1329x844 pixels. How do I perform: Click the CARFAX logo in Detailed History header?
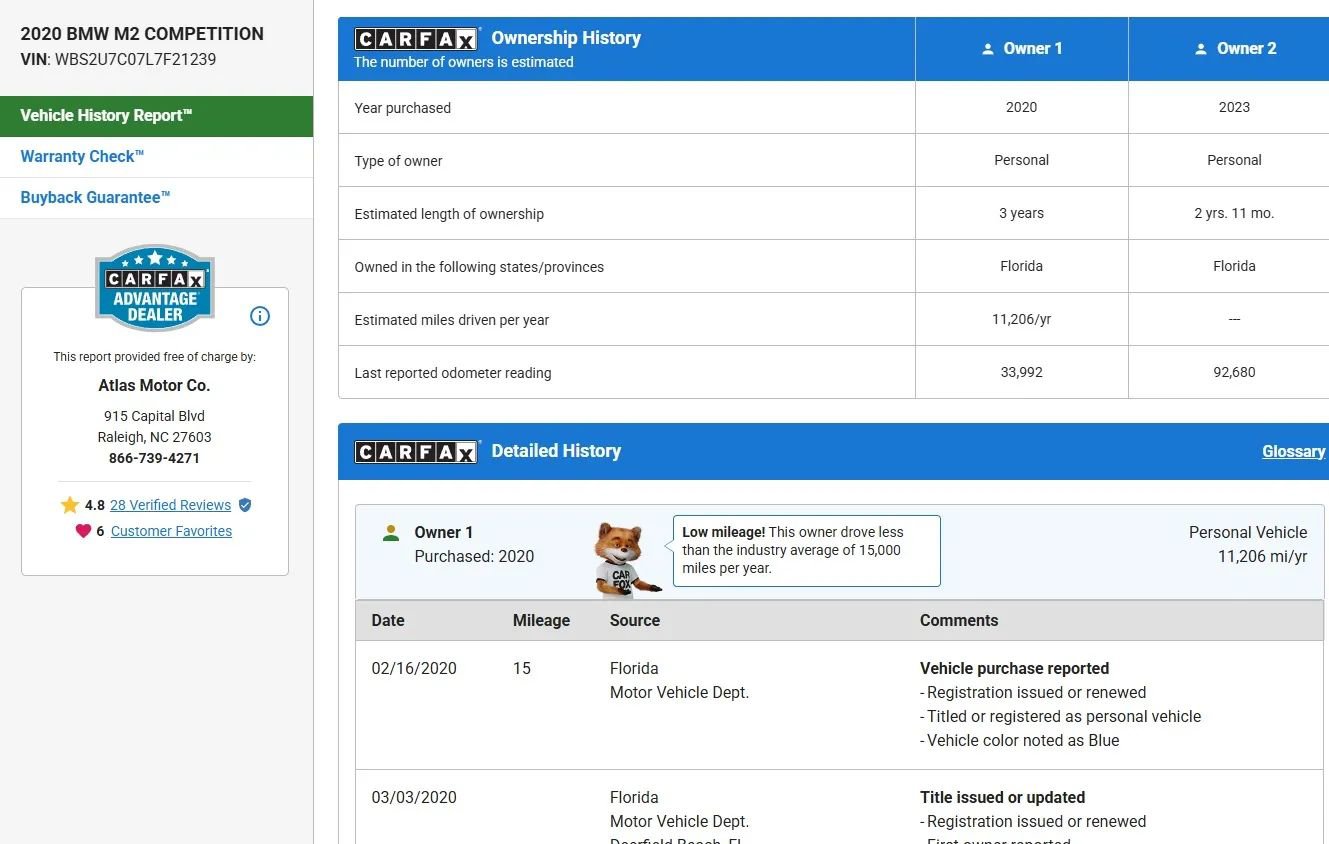point(416,452)
